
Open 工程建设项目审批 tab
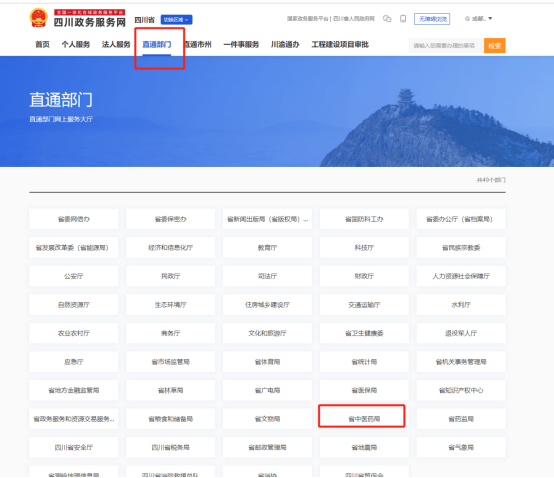pos(340,45)
